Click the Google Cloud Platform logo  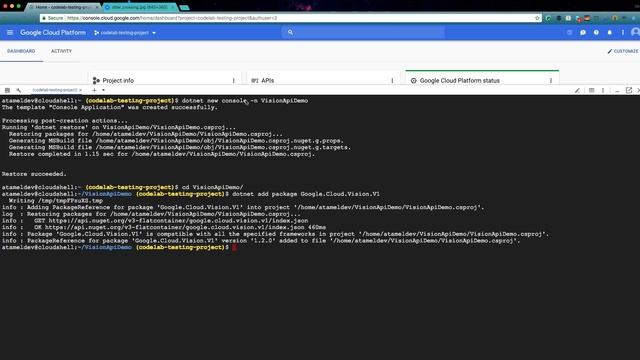pyautogui.click(x=53, y=32)
